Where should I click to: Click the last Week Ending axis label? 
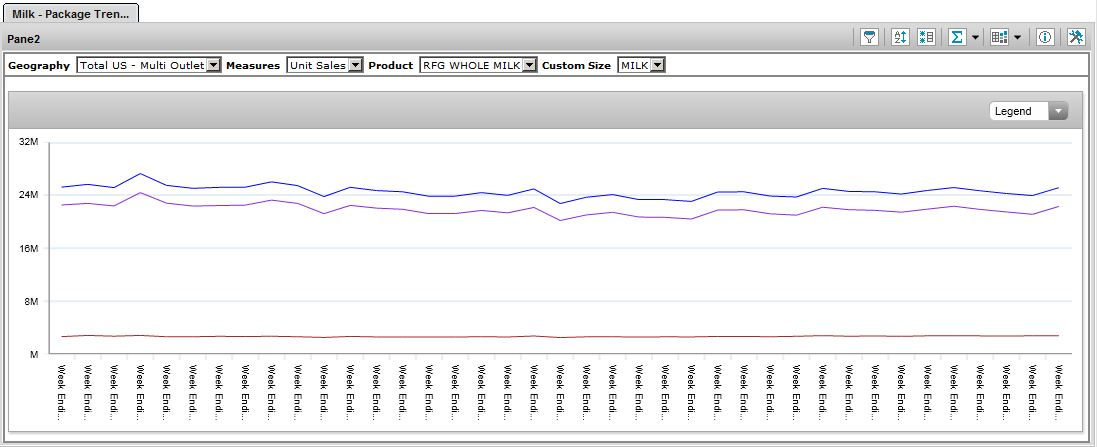(1058, 392)
